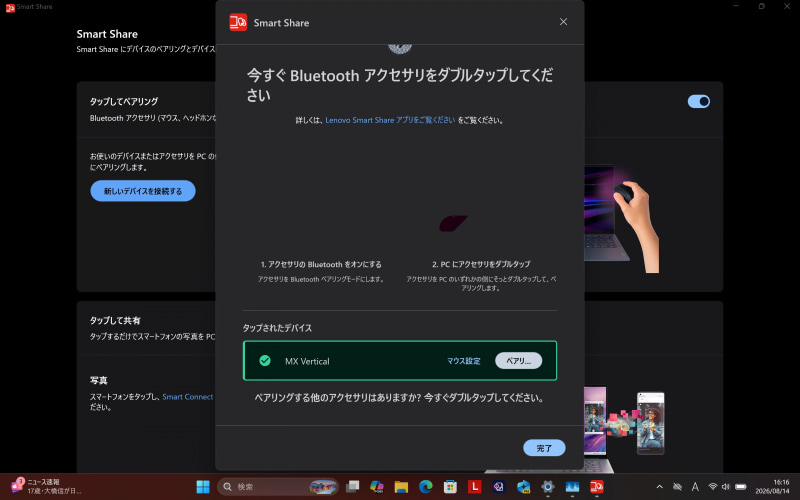The image size is (800, 500).
Task: Click the タップされたデバイス label
Action: (x=277, y=328)
